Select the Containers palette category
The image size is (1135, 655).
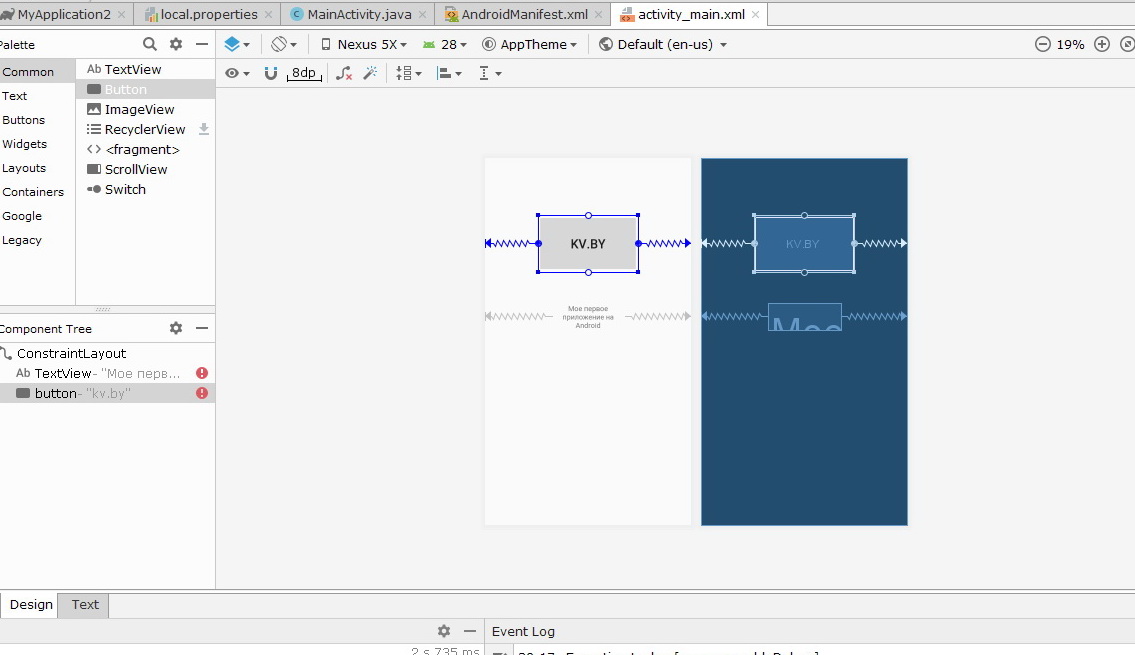pyautogui.click(x=37, y=192)
